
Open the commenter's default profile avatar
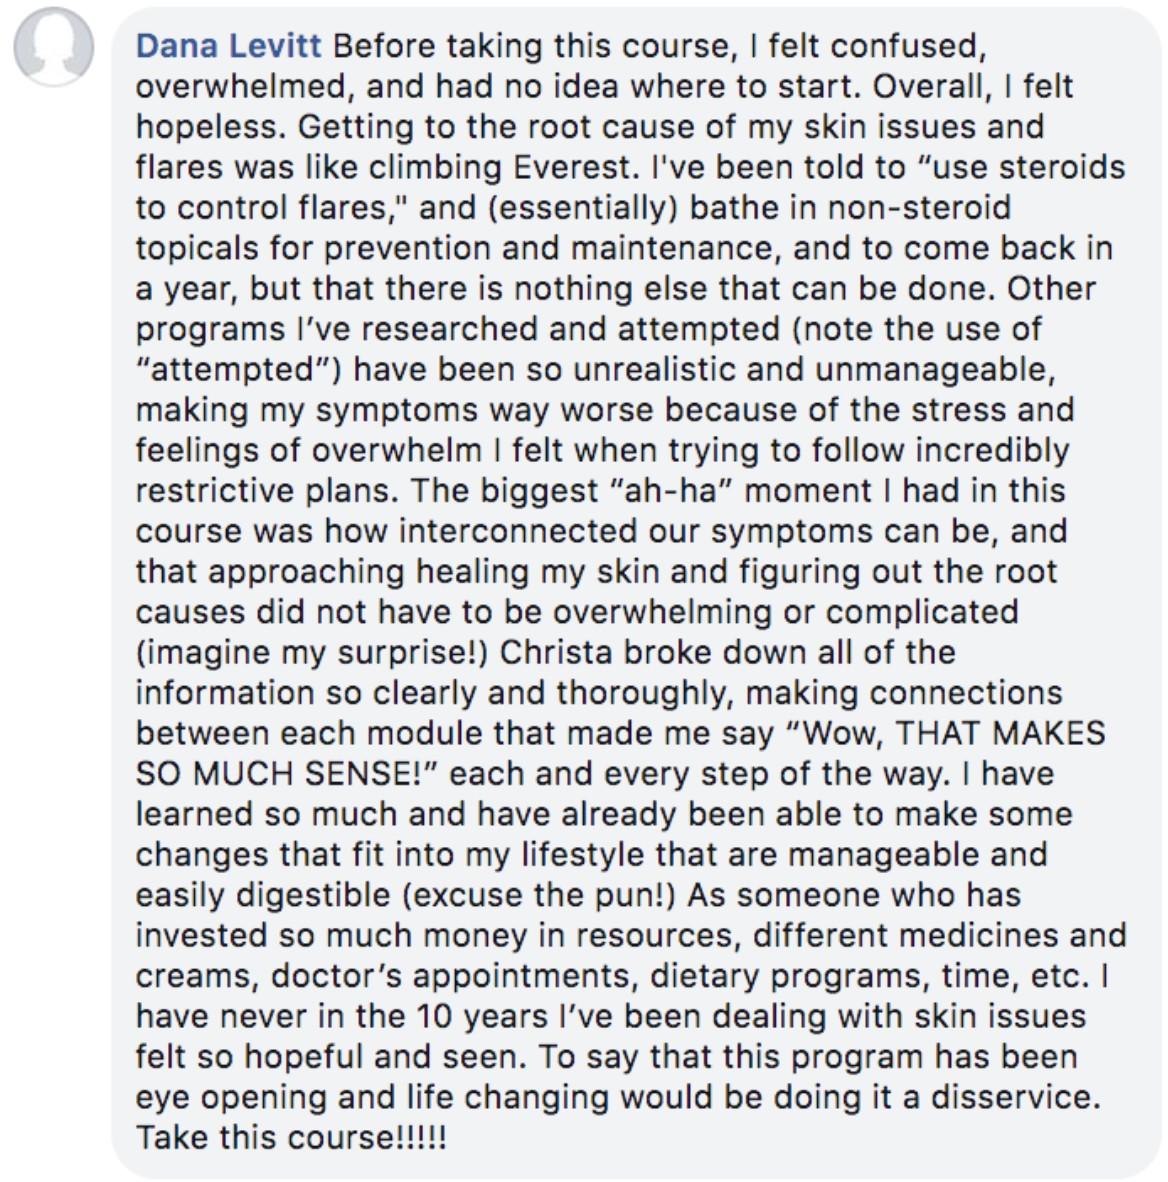coord(54,47)
